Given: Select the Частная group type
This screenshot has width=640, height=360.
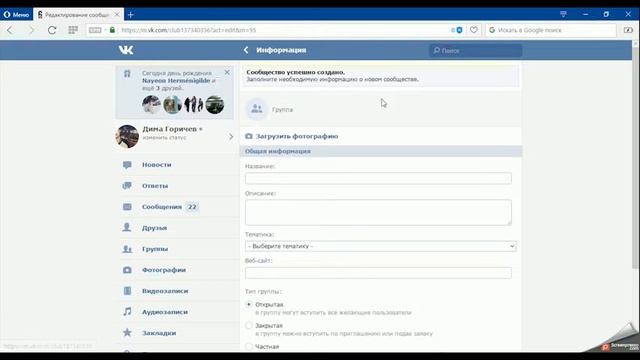Looking at the screenshot, I should [x=249, y=346].
